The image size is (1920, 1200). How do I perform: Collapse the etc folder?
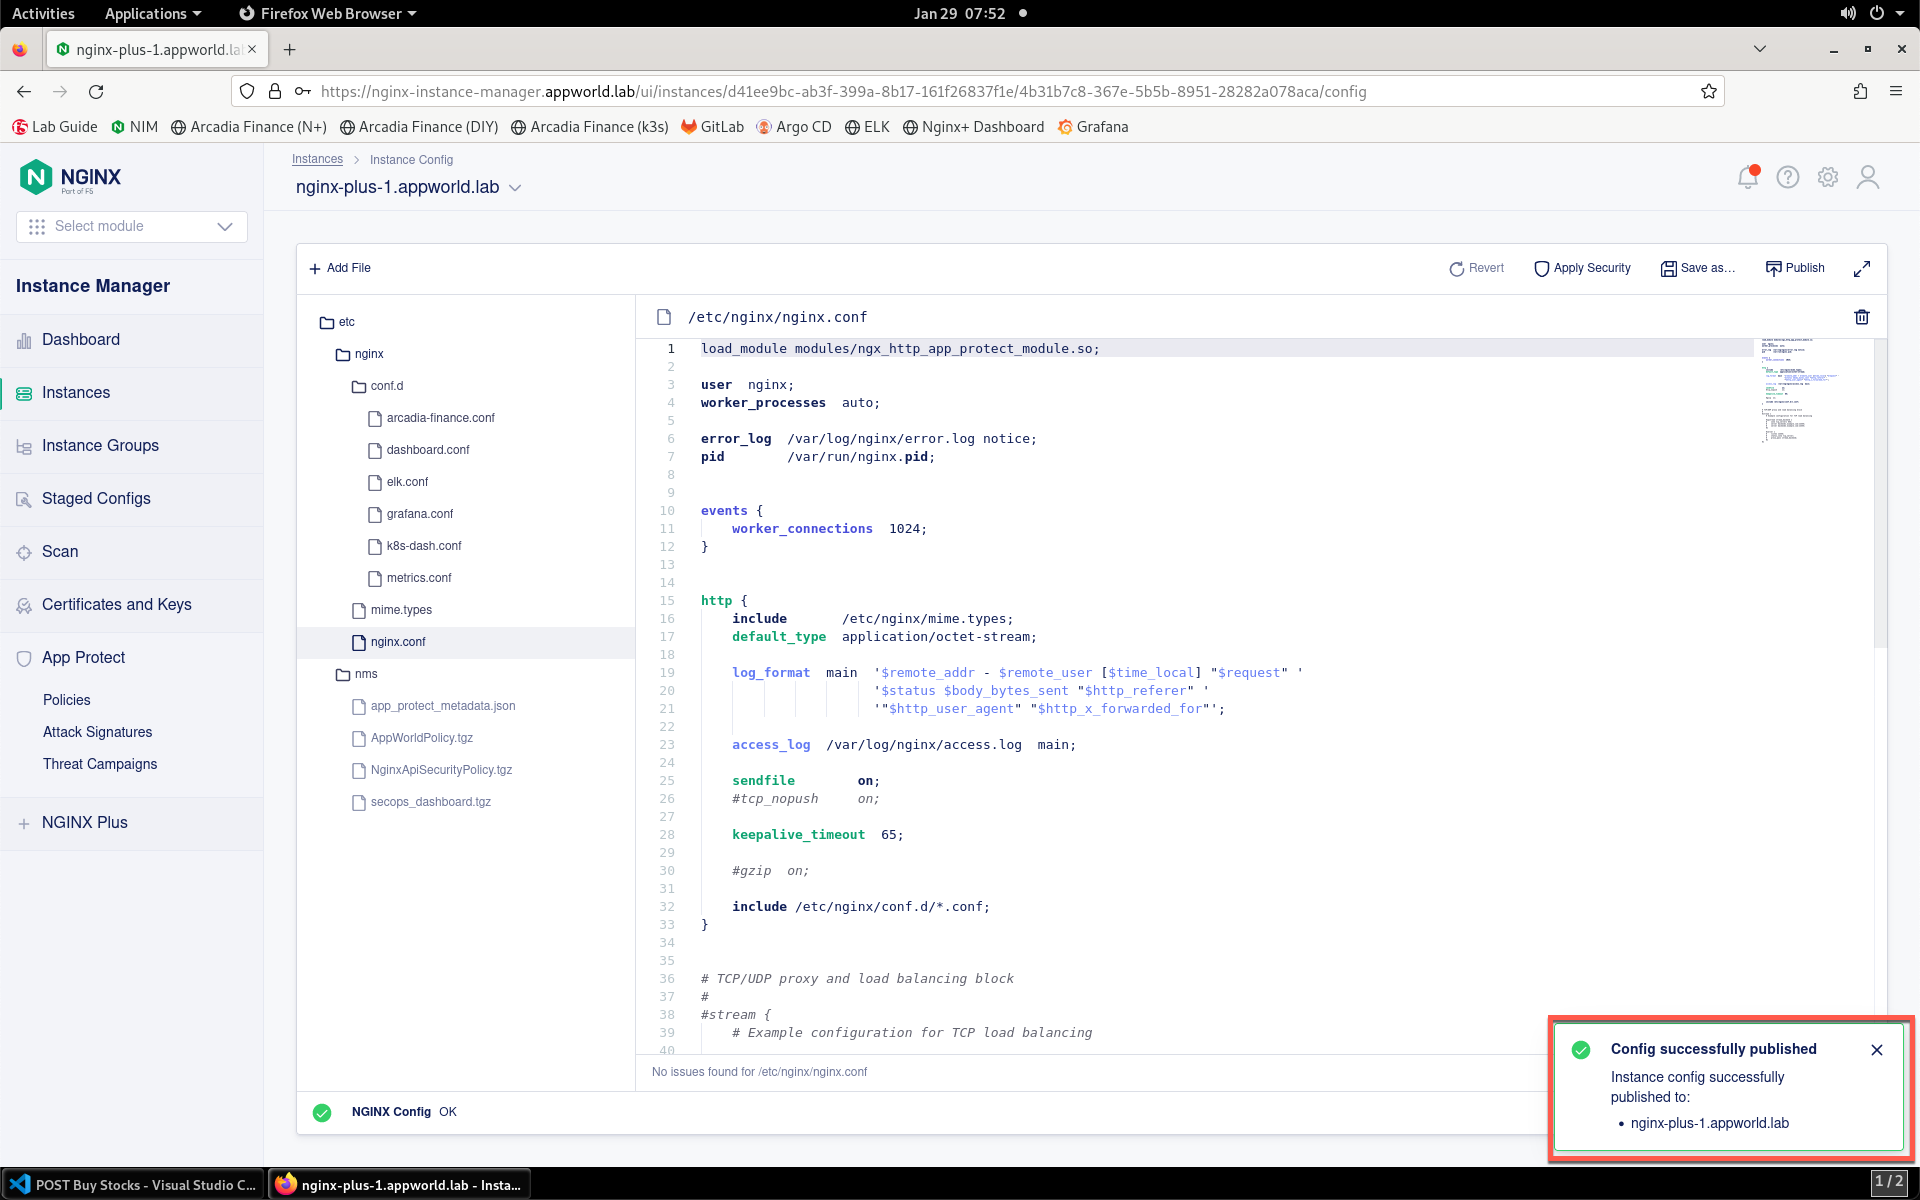pos(337,322)
